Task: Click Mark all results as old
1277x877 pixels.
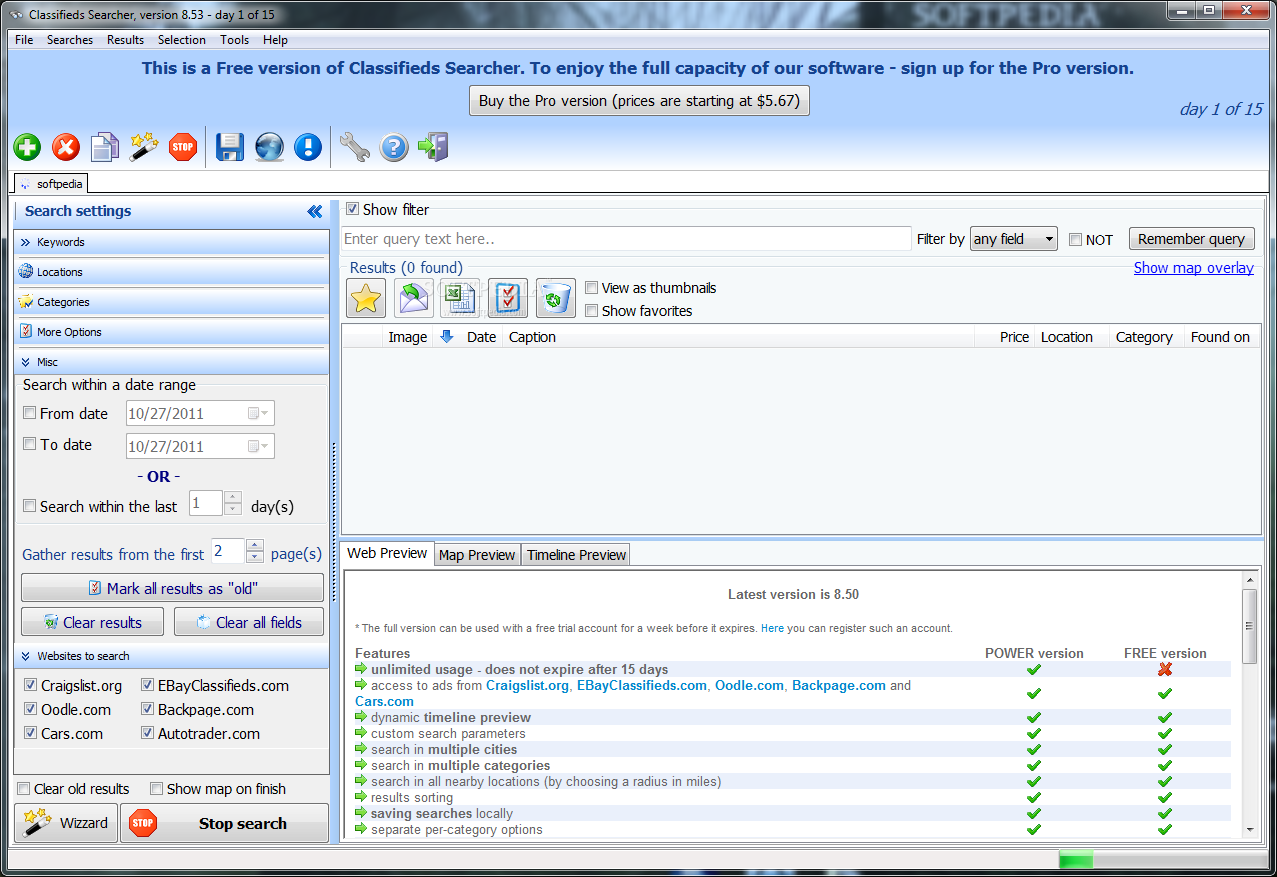Action: (x=172, y=588)
